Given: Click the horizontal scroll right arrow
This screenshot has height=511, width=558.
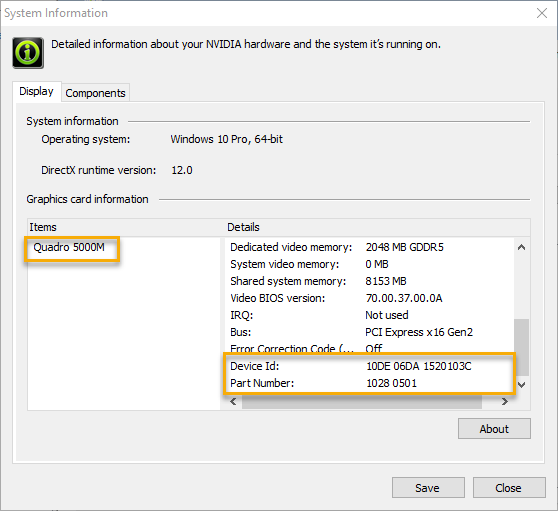Looking at the screenshot, I should coord(504,402).
